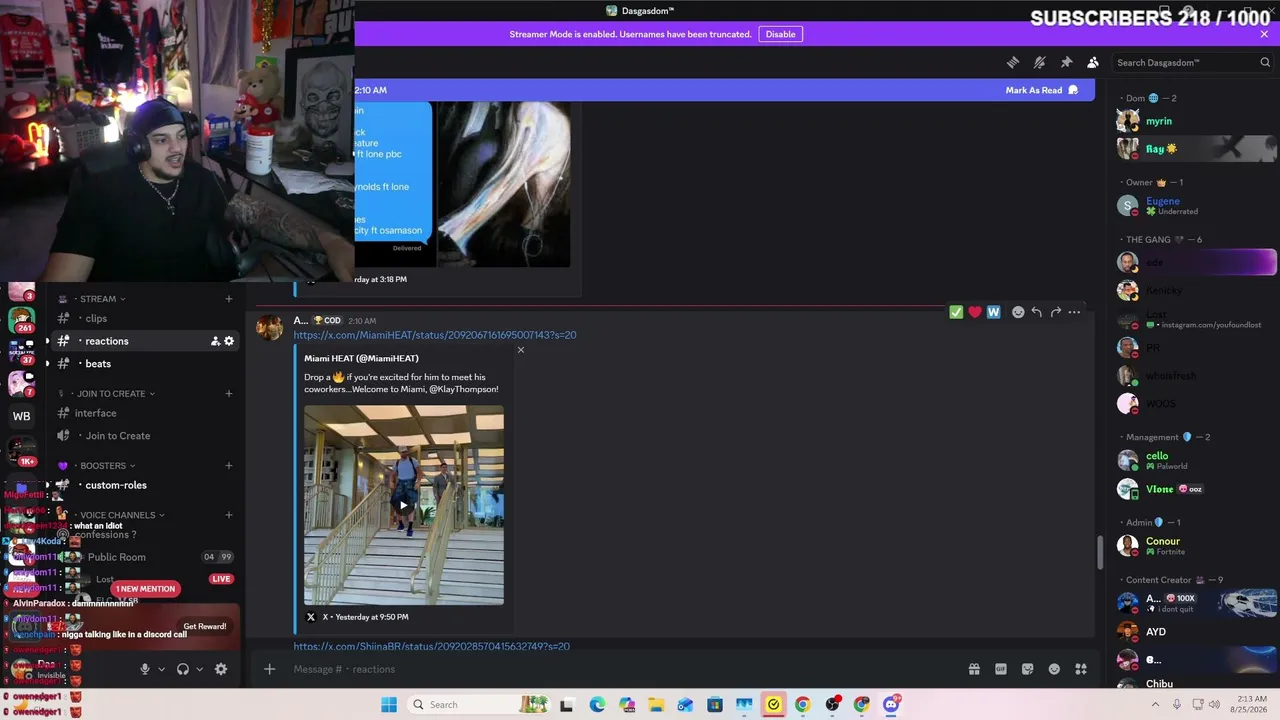Open the MiamiHEAT x.com status link

point(435,335)
